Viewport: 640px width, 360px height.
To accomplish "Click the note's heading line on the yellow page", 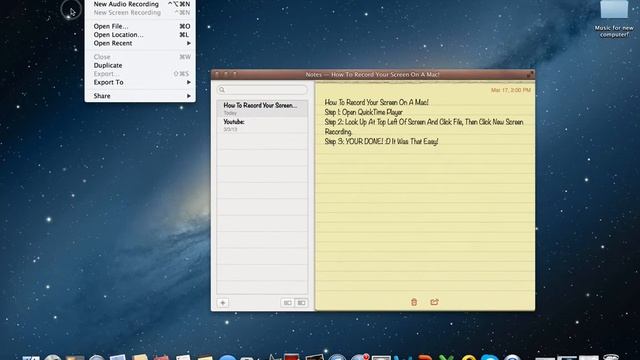I will click(376, 102).
